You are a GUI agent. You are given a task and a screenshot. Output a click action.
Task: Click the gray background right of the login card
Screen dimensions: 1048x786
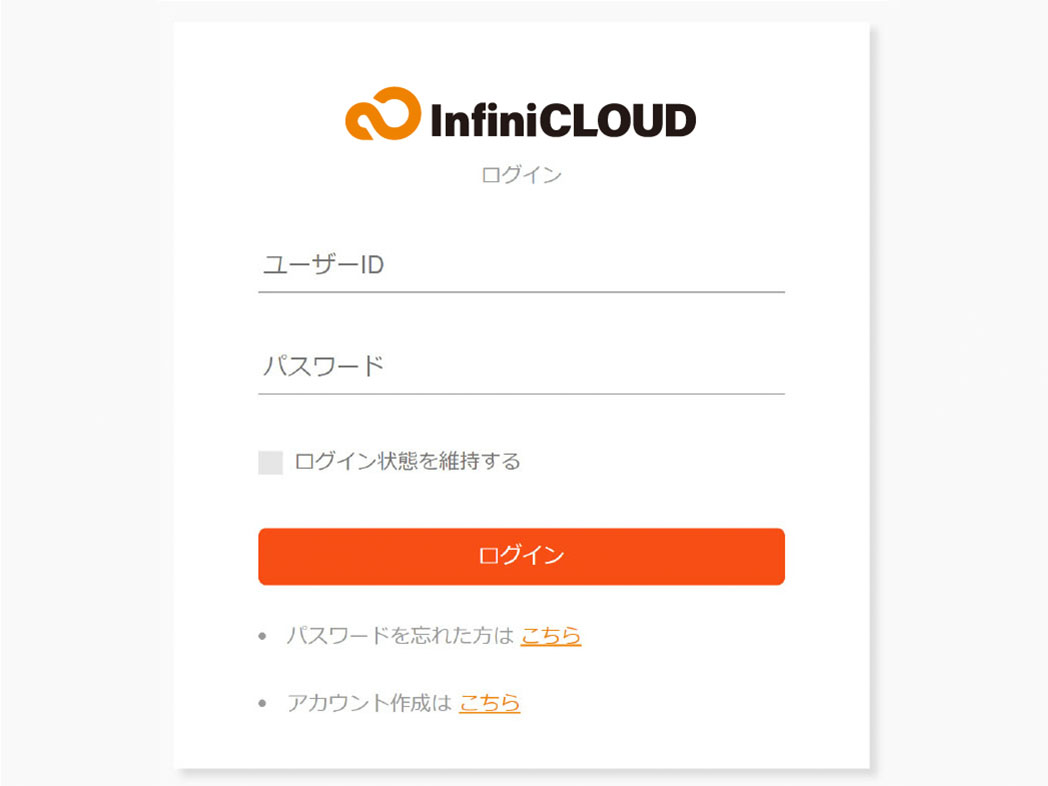tap(959, 393)
